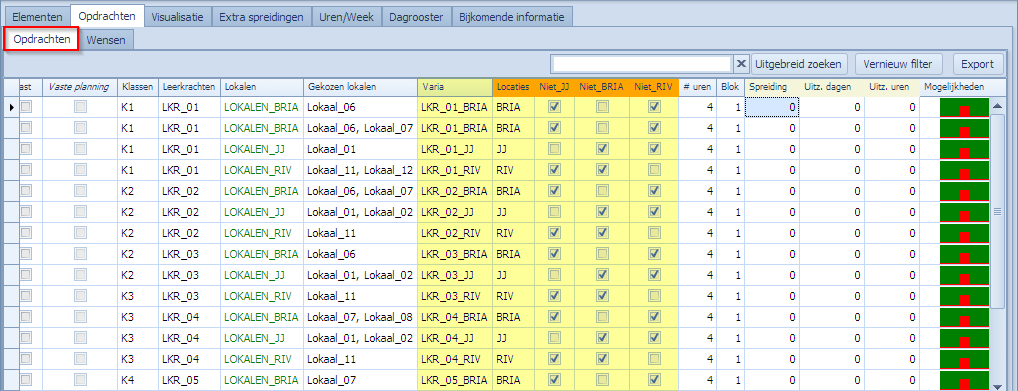1018x391 pixels.
Task: Toggle Niet_BRIA checkbox in the LKR_02_JJ row
Action: coord(603,212)
